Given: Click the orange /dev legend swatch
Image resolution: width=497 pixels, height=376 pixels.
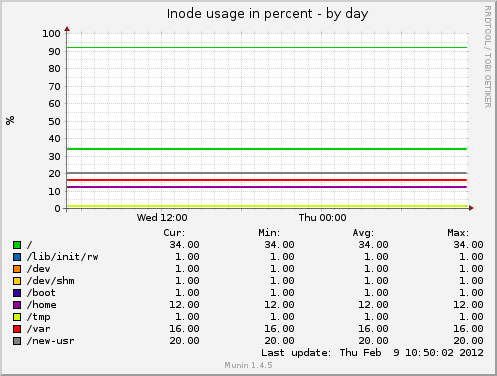Looking at the screenshot, I should pos(17,269).
